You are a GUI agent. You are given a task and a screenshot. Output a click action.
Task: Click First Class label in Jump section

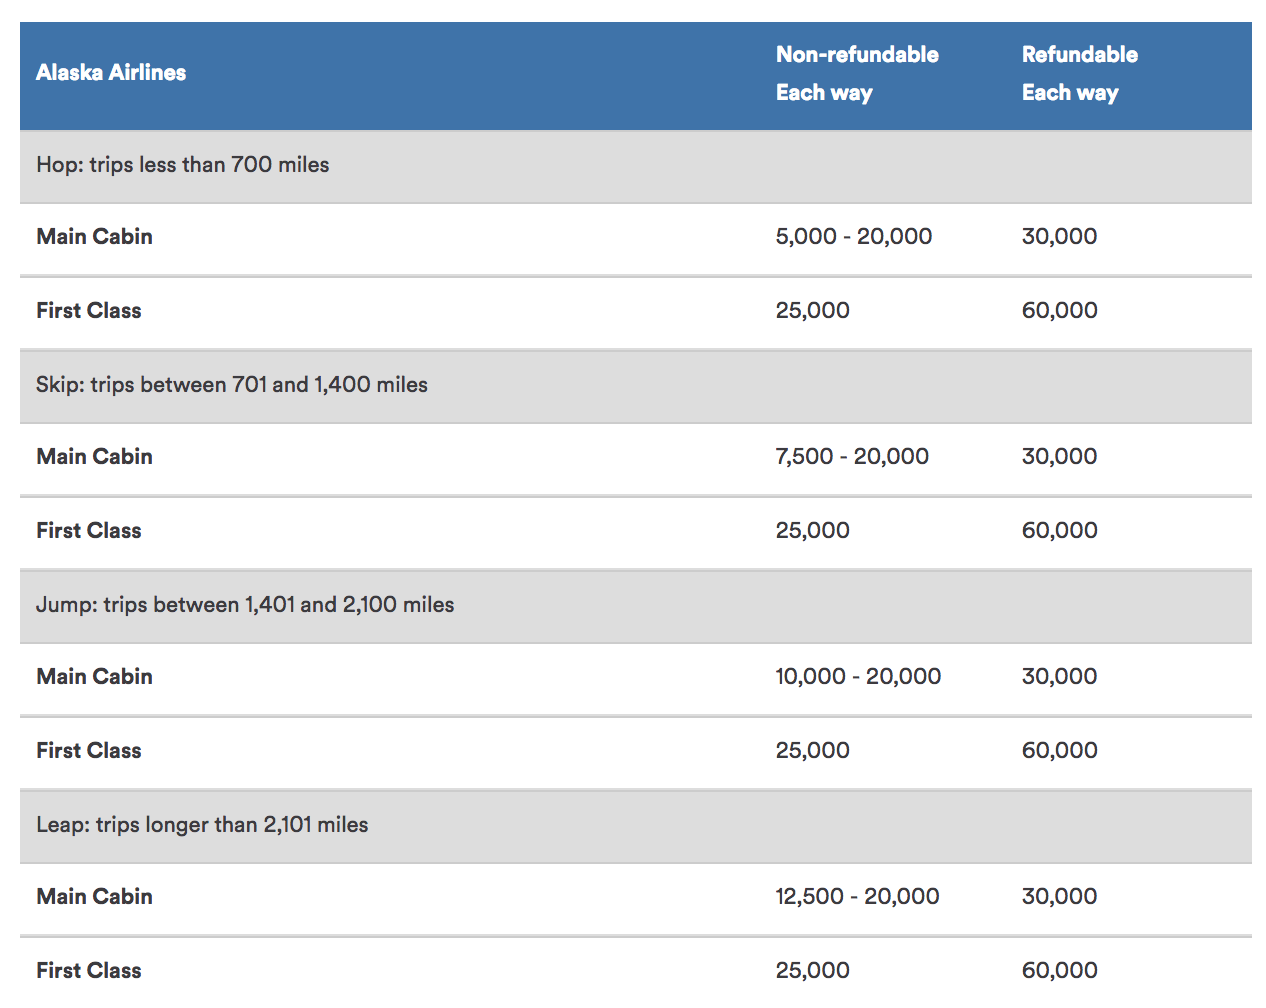[89, 751]
